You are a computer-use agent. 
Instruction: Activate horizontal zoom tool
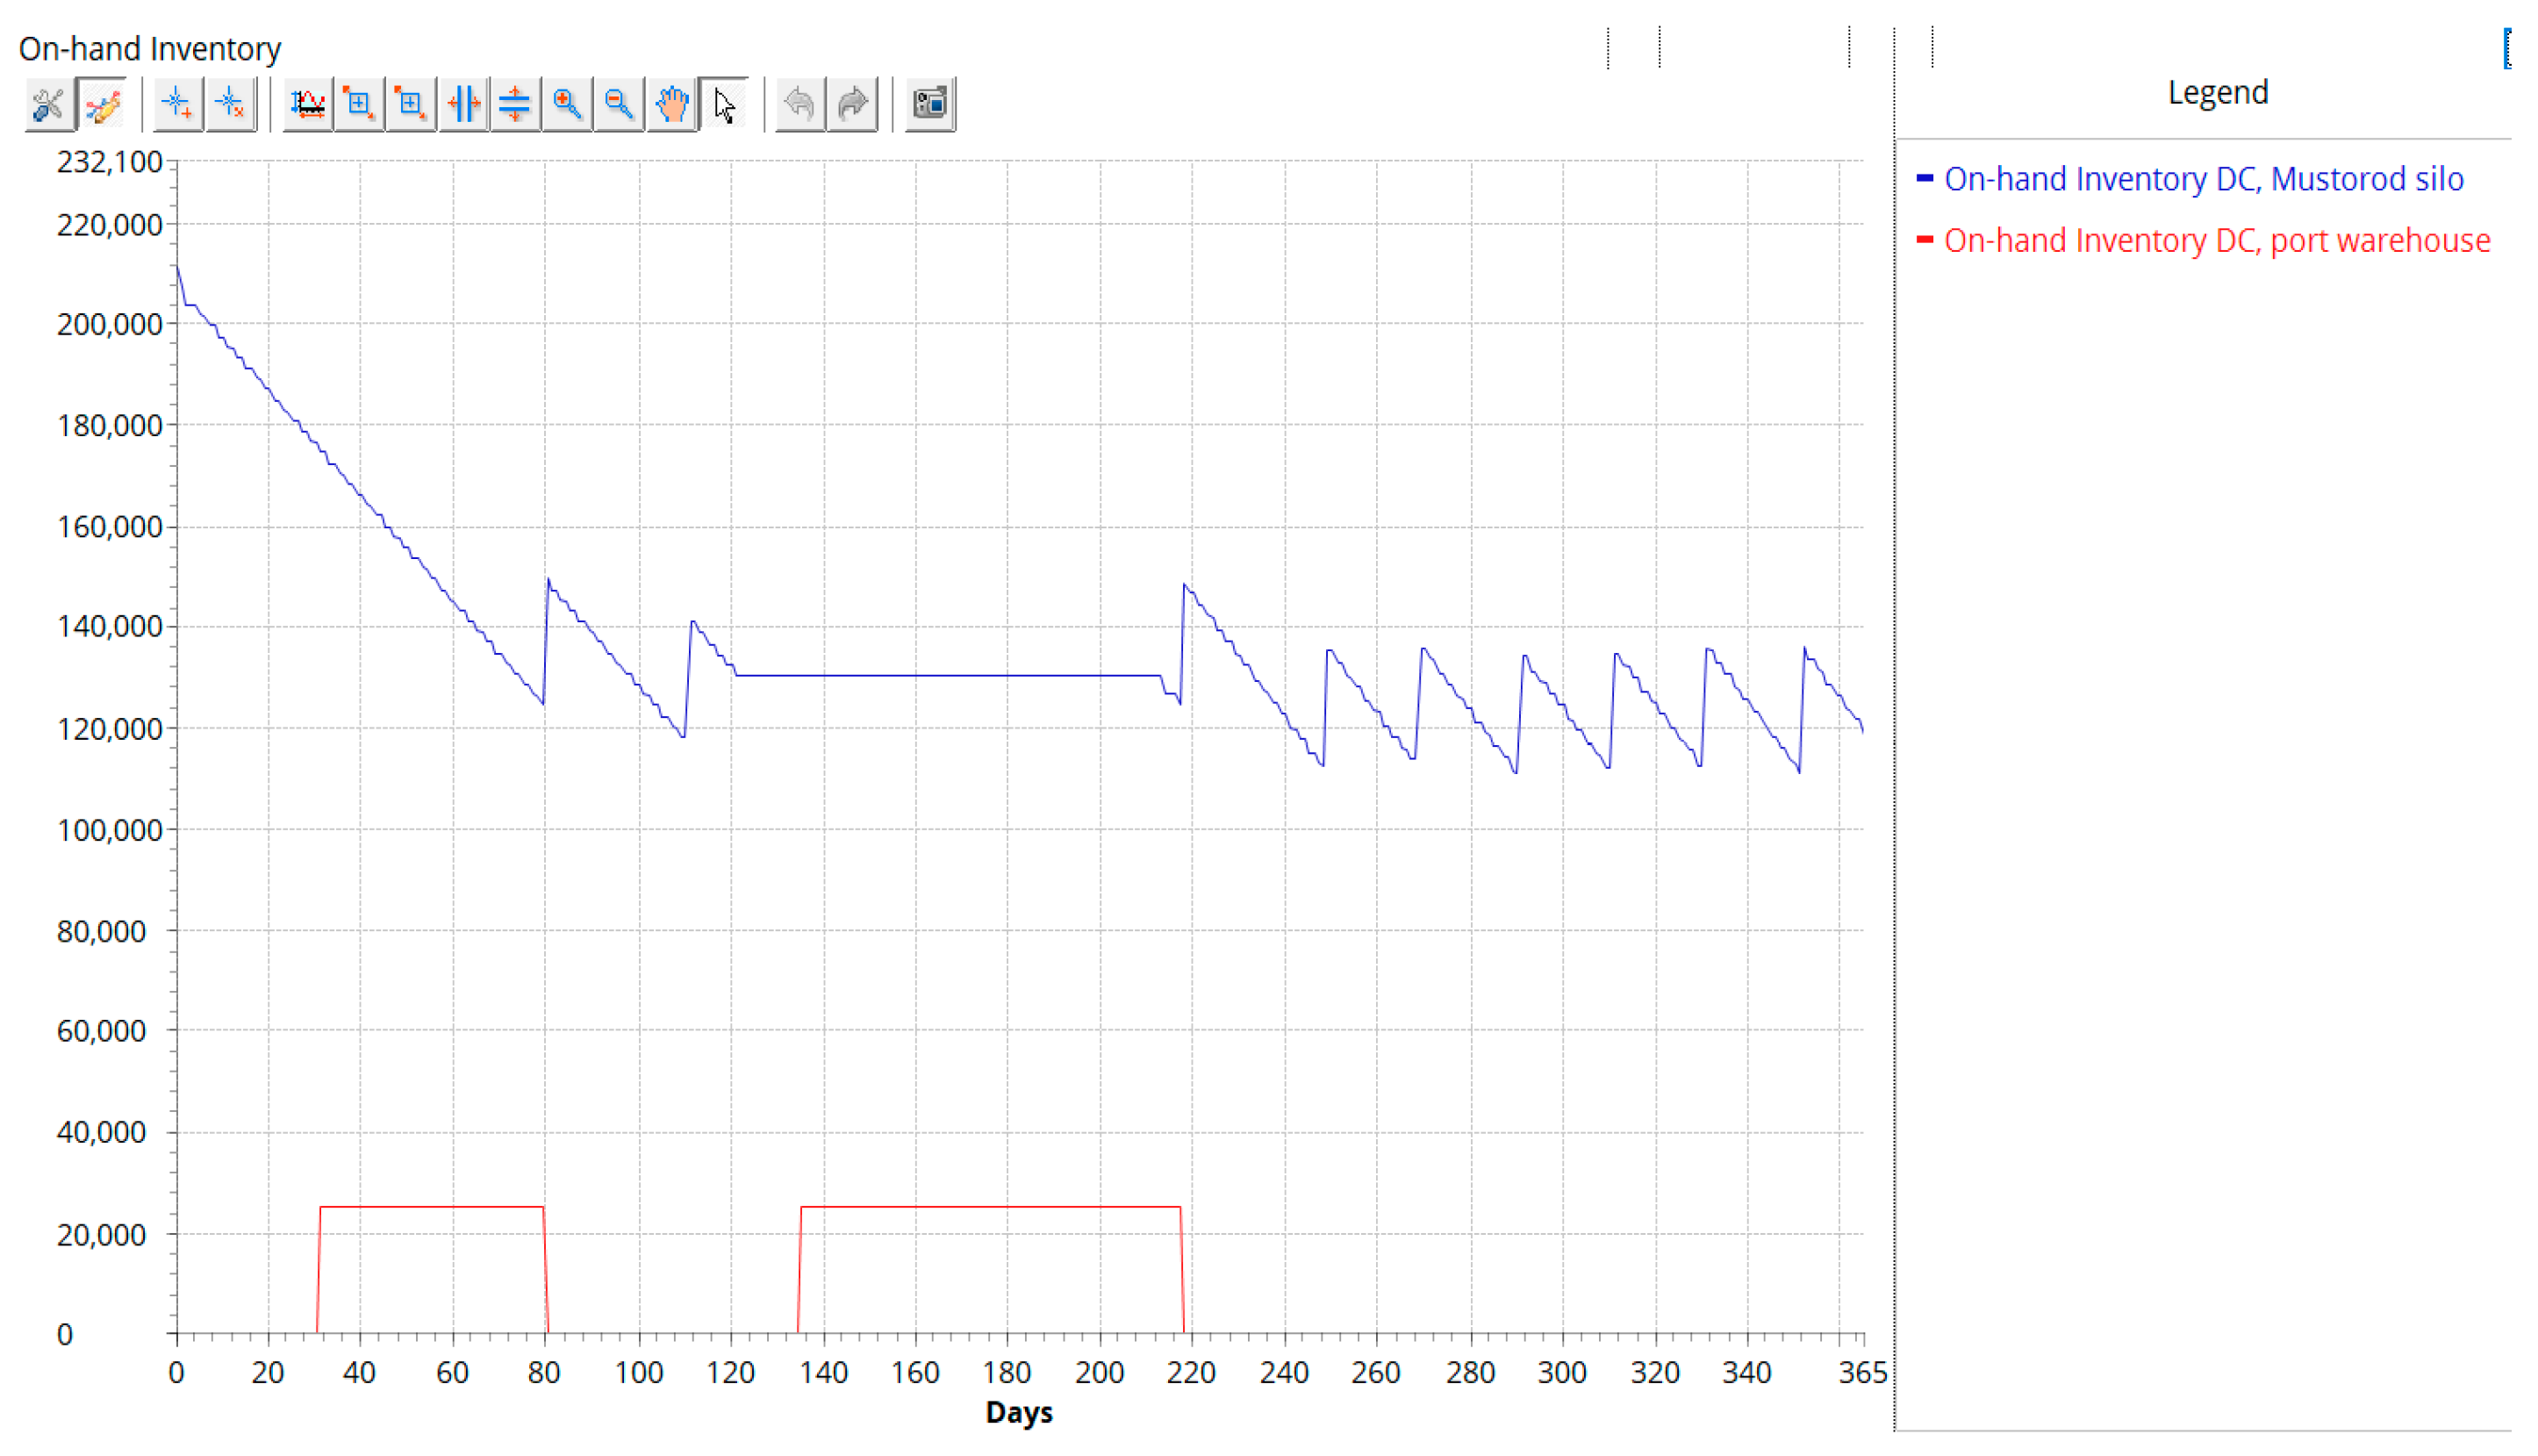463,104
